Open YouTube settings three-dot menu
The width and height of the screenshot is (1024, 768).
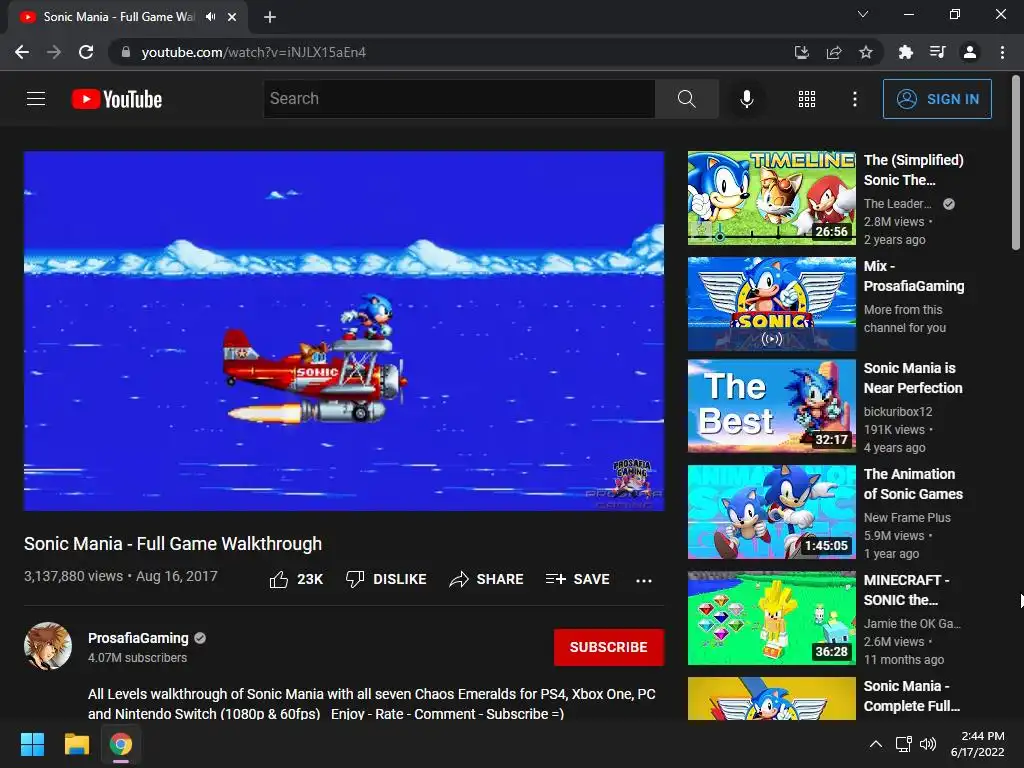[854, 99]
